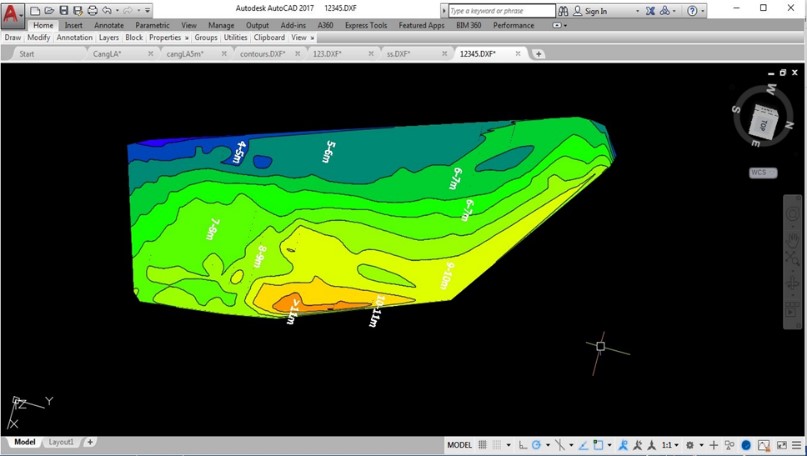
Task: Cycle ribbon minimize state button
Action: click(559, 25)
